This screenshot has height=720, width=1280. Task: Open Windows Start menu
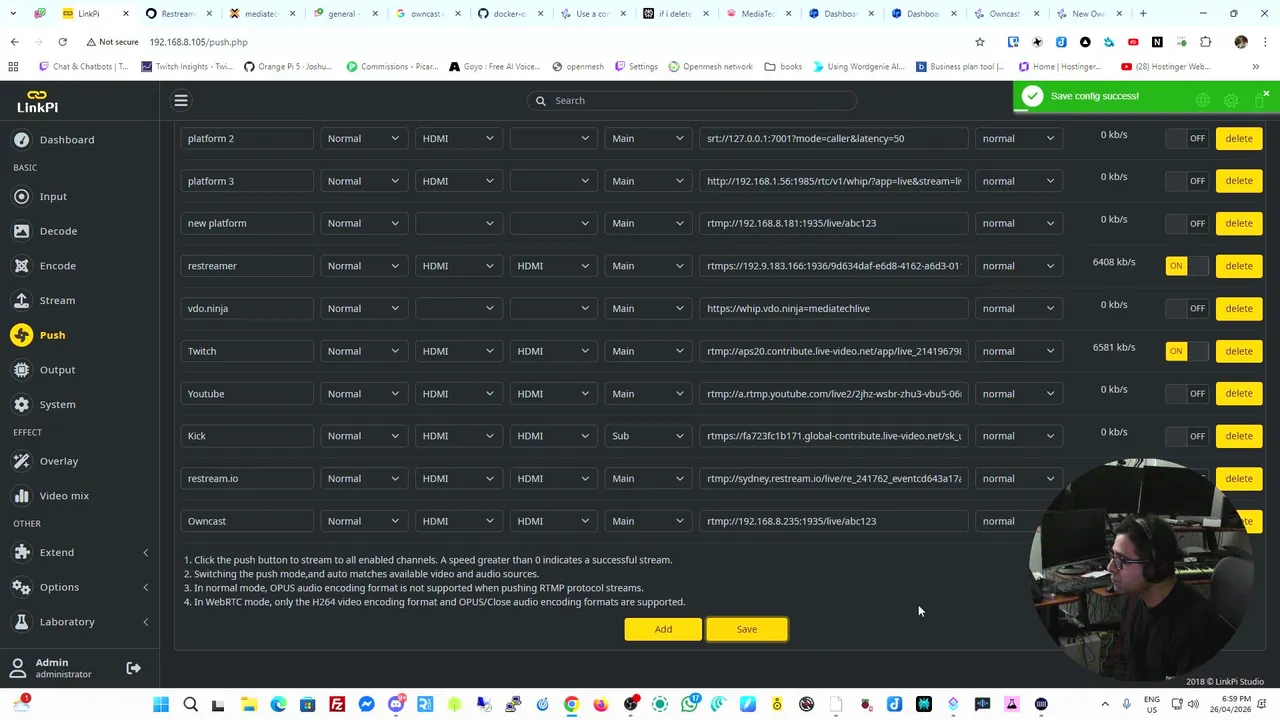(x=161, y=705)
